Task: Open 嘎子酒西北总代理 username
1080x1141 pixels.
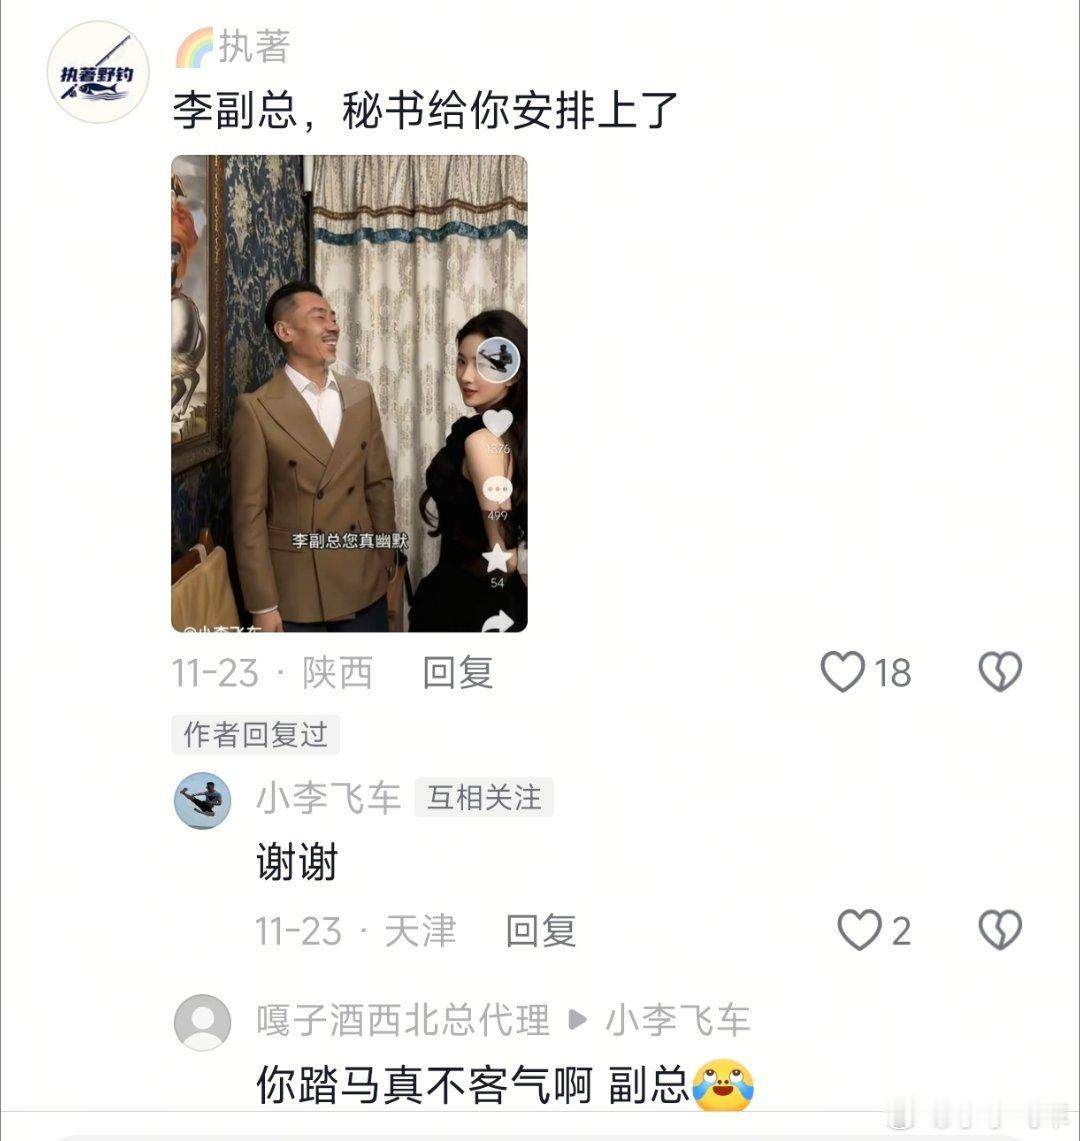Action: click(x=402, y=1019)
